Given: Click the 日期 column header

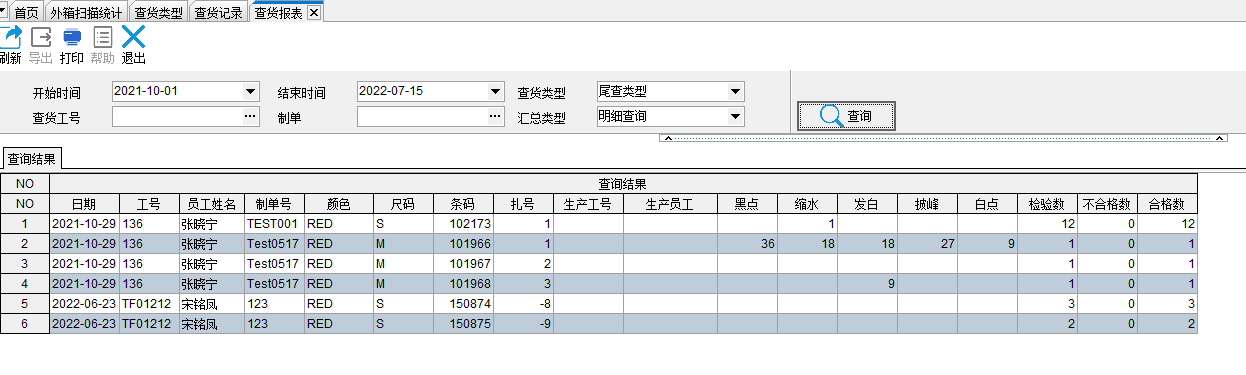Looking at the screenshot, I should click(84, 204).
